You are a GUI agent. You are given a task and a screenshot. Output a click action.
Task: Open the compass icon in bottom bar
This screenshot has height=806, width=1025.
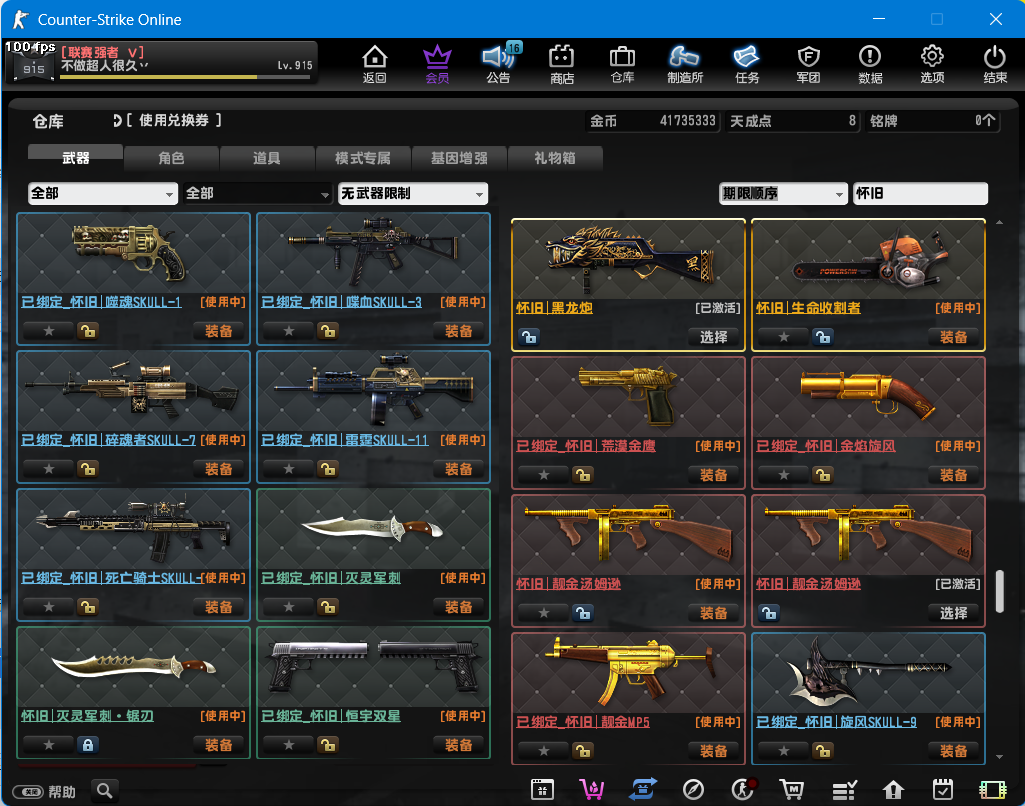[x=693, y=790]
